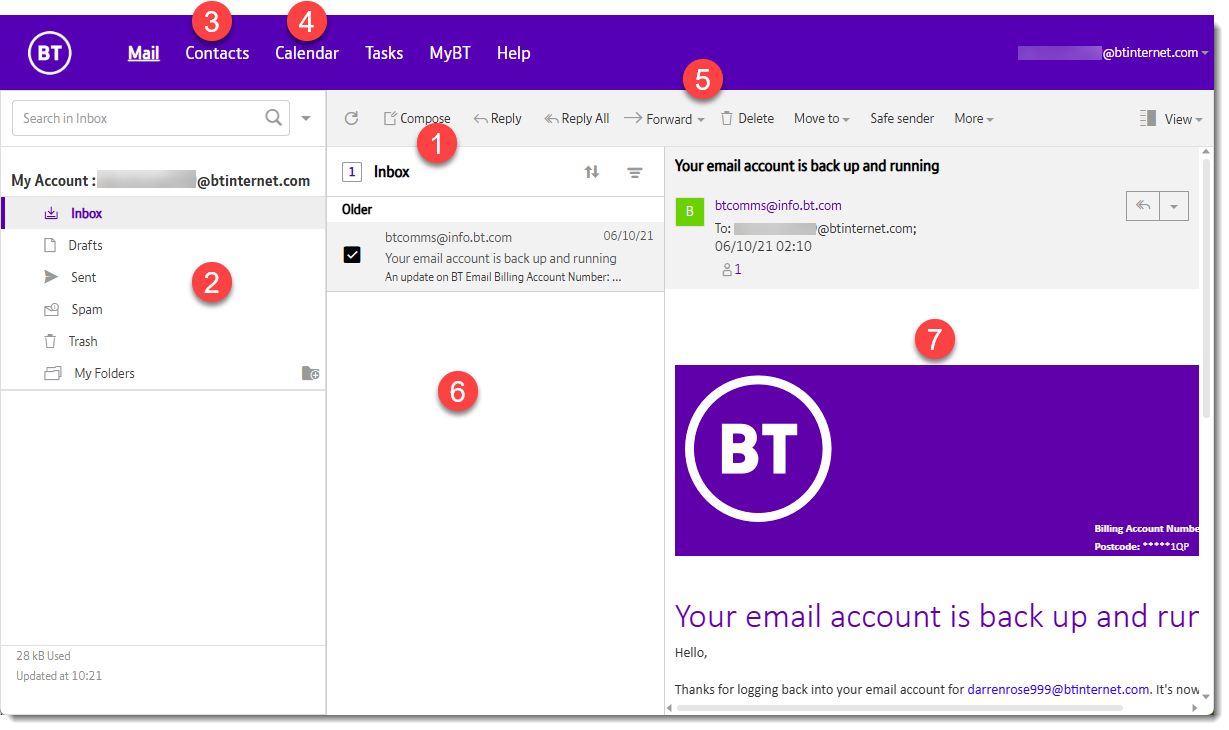Open the Help tab

513,53
